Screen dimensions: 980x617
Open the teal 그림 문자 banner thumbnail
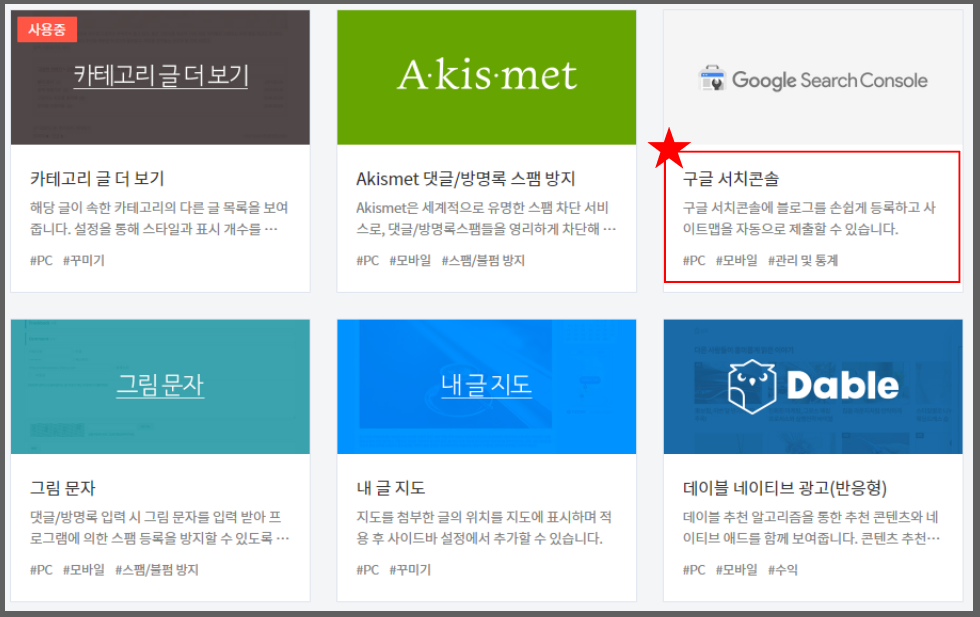[x=160, y=386]
